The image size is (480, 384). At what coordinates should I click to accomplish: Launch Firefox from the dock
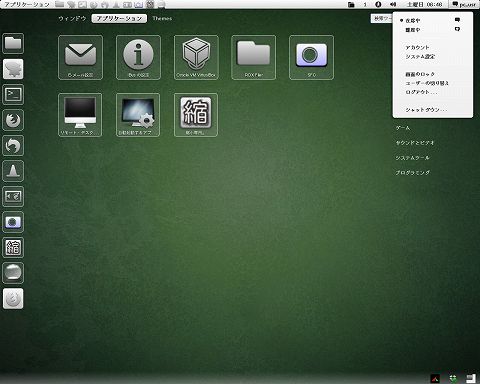point(13,120)
